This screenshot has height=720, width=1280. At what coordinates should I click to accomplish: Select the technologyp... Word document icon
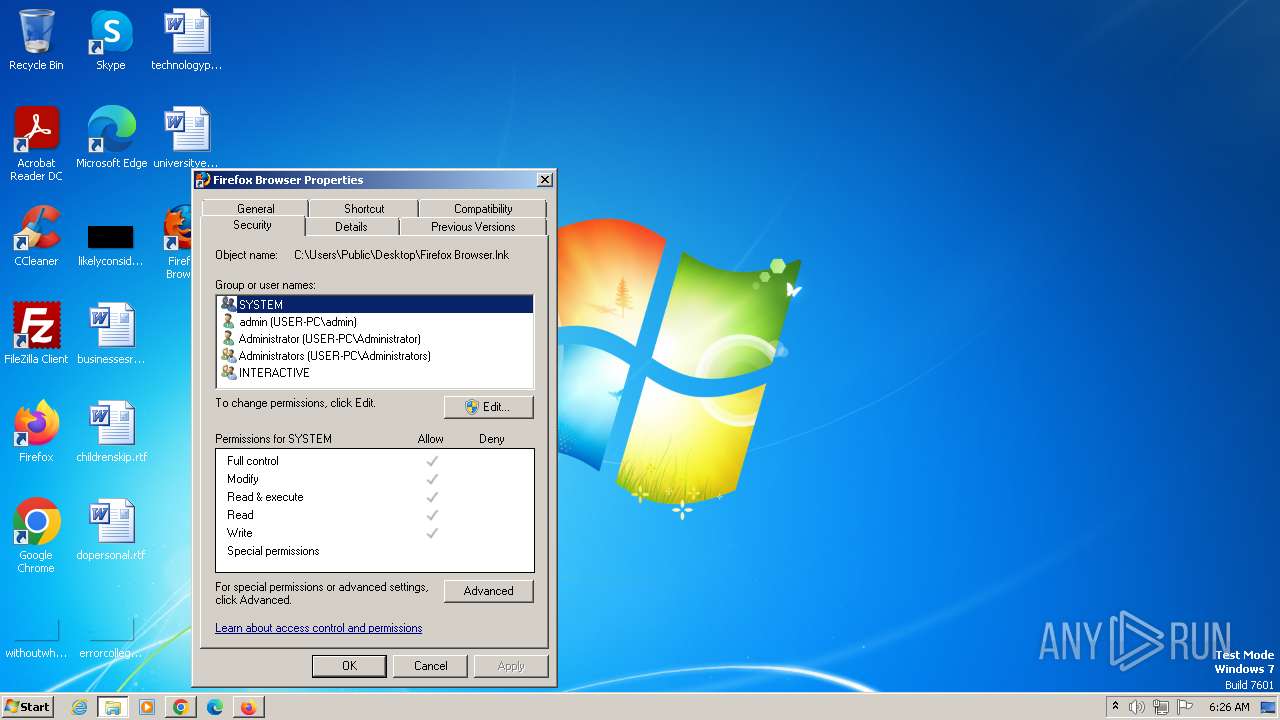[x=186, y=40]
